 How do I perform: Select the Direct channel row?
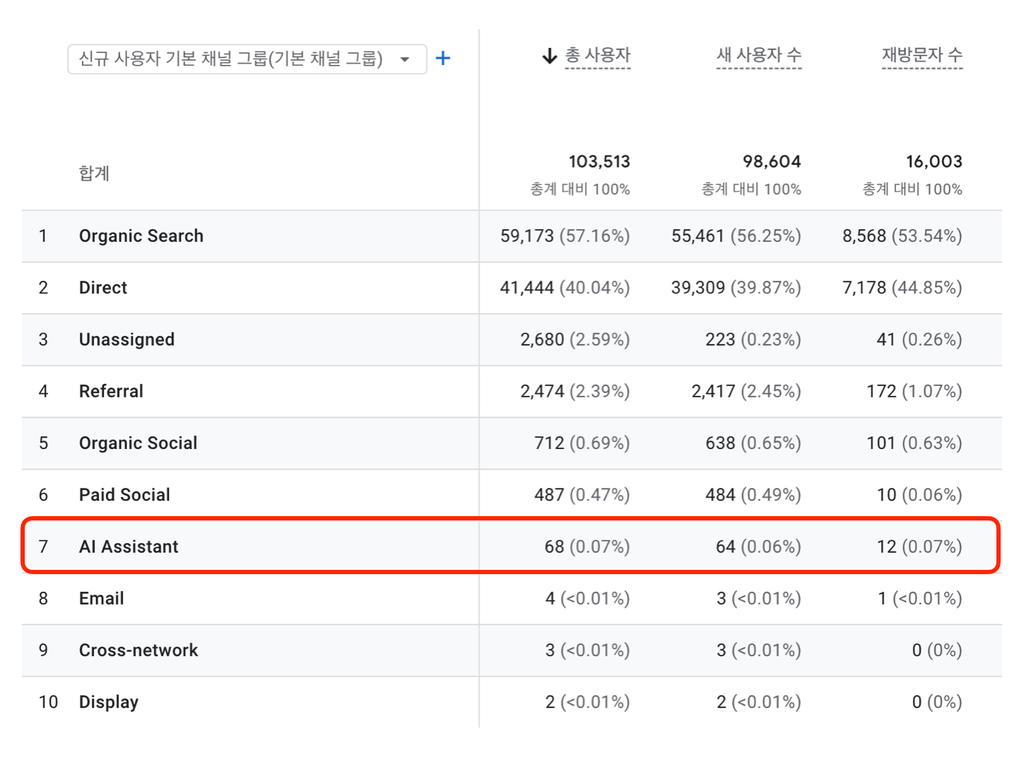(512, 288)
